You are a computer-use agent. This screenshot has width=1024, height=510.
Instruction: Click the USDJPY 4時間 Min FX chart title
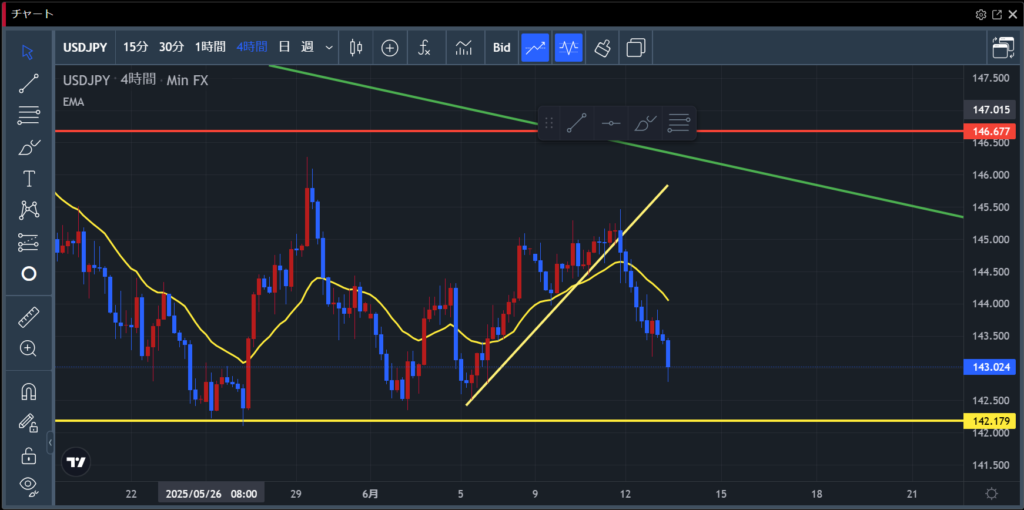point(135,80)
